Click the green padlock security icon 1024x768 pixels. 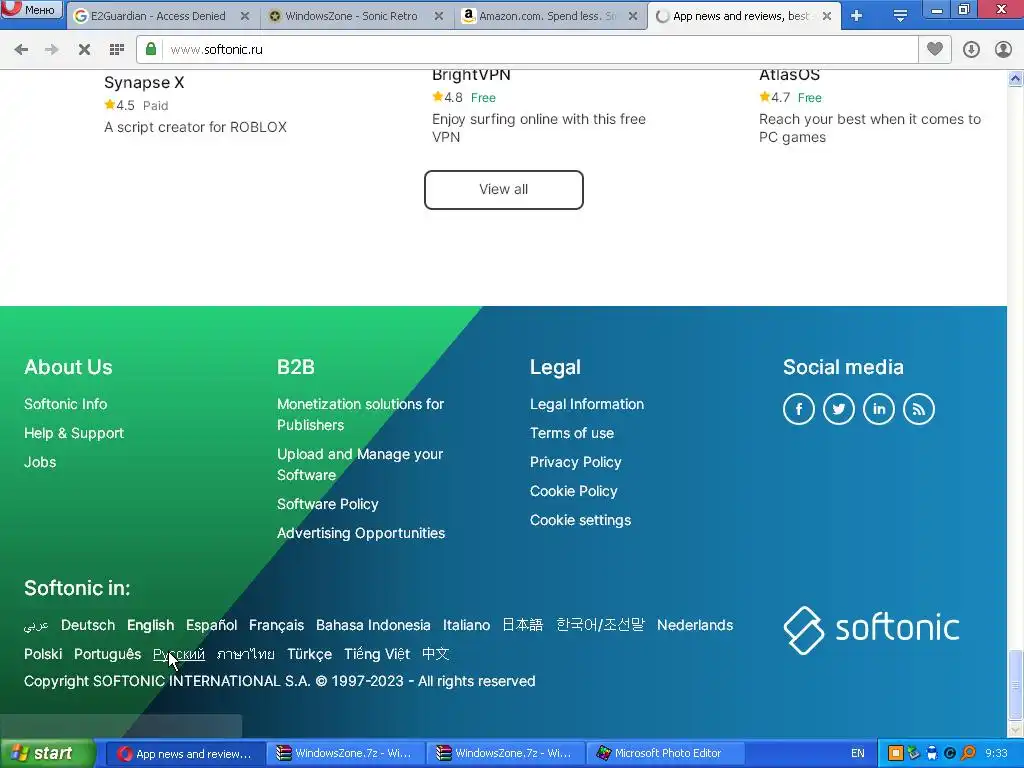pyautogui.click(x=151, y=49)
